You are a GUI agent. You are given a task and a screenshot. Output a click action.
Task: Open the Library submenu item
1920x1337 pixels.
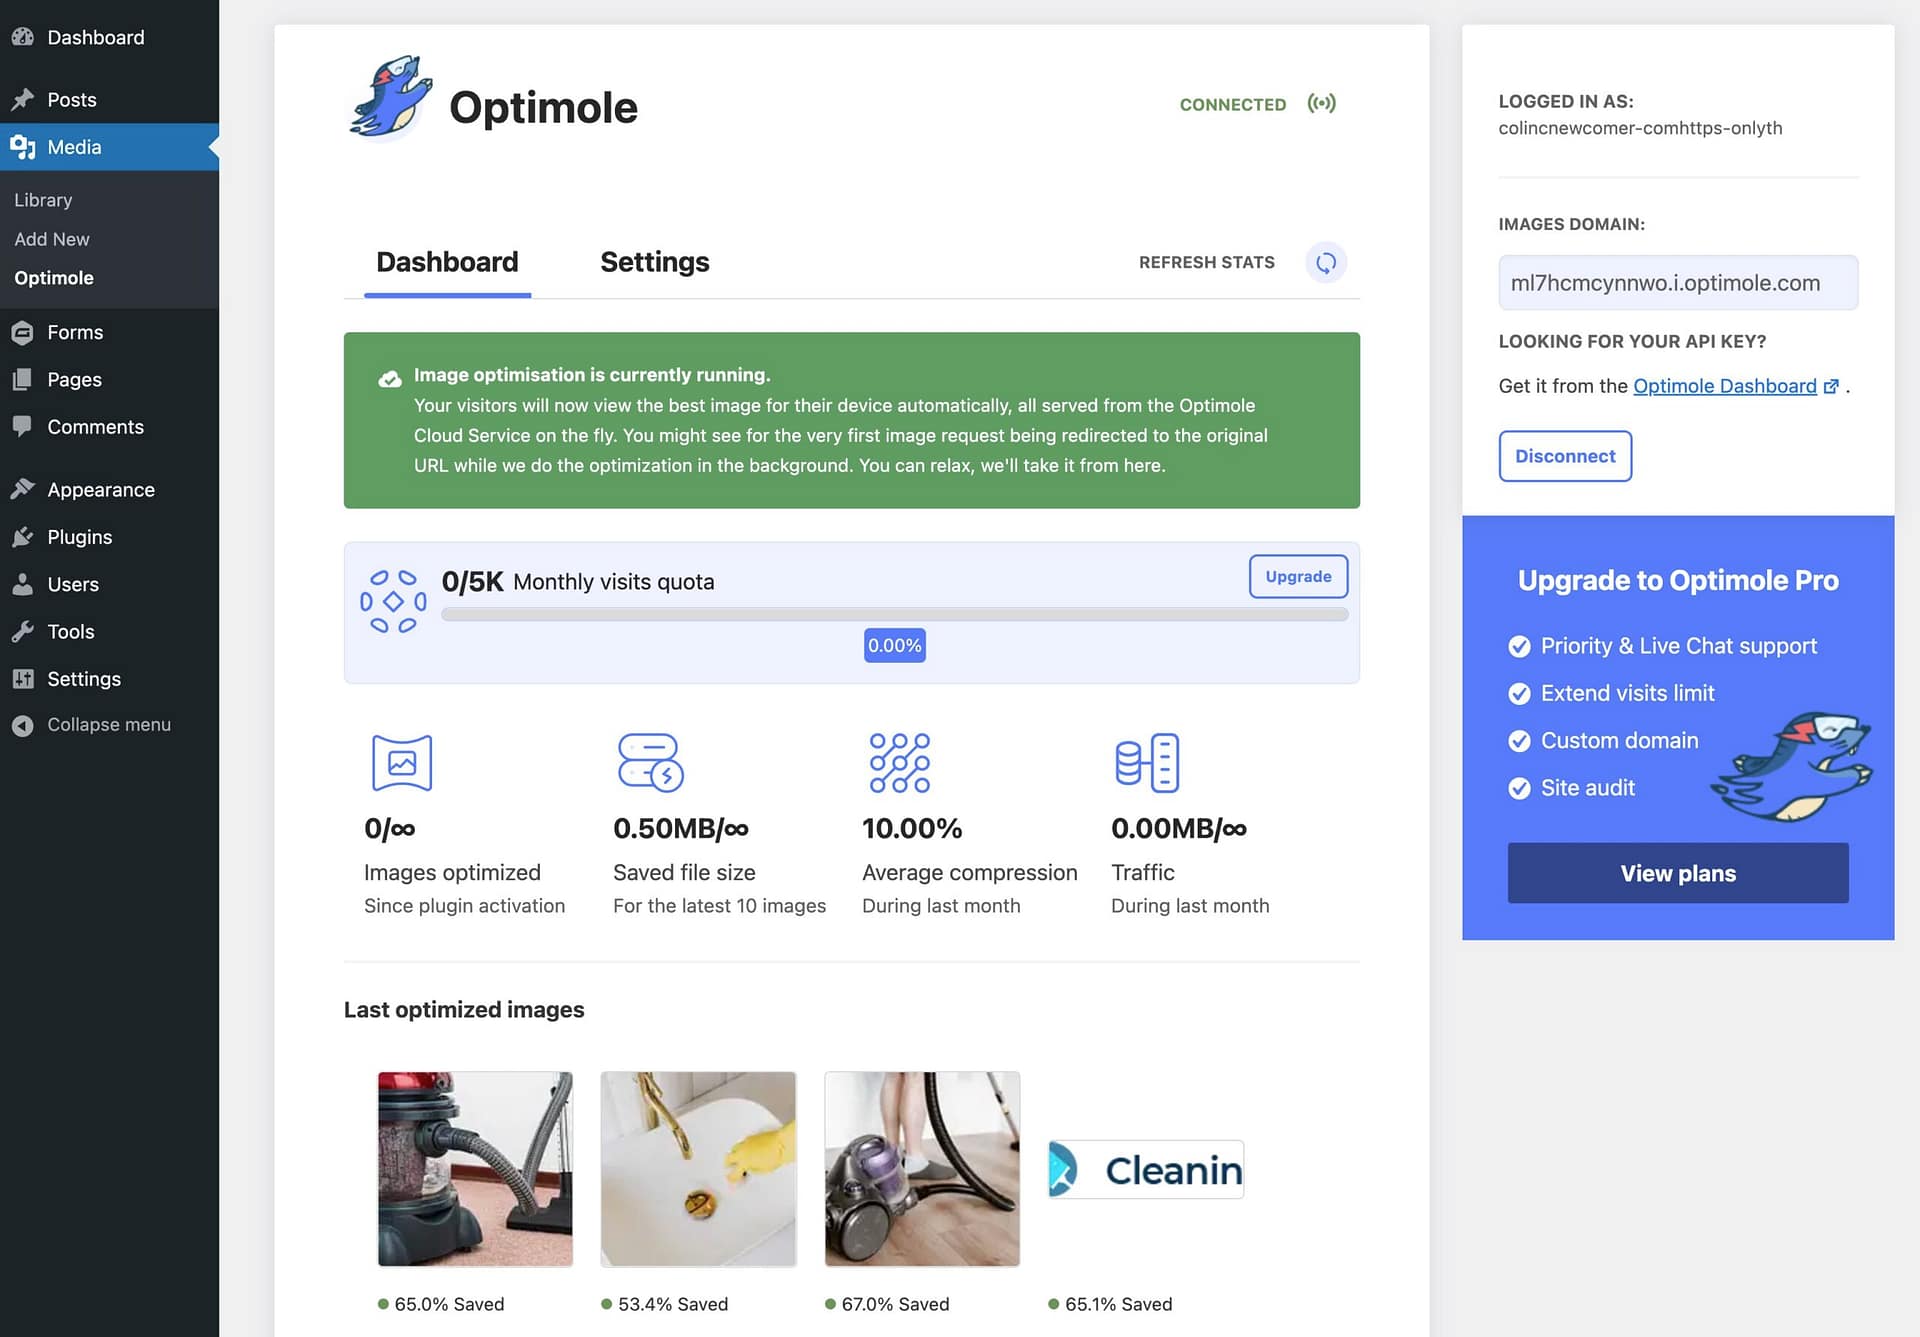(x=43, y=199)
